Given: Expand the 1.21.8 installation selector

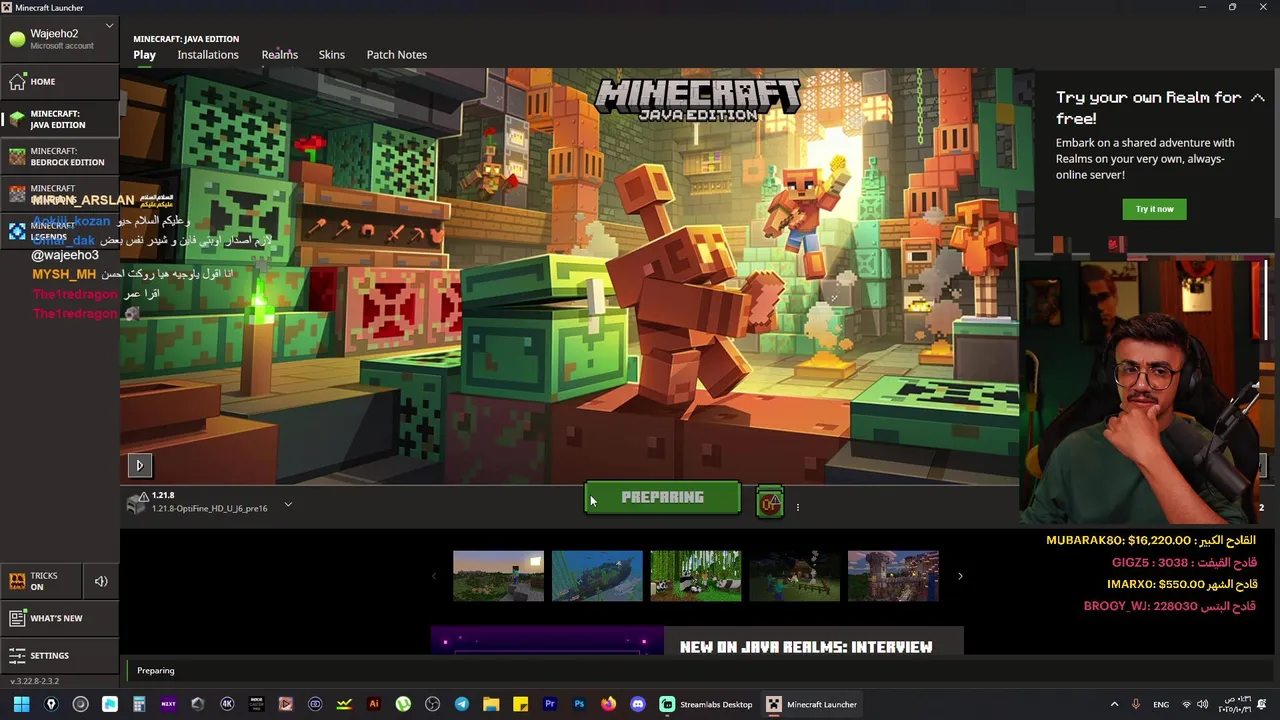Looking at the screenshot, I should pyautogui.click(x=288, y=505).
